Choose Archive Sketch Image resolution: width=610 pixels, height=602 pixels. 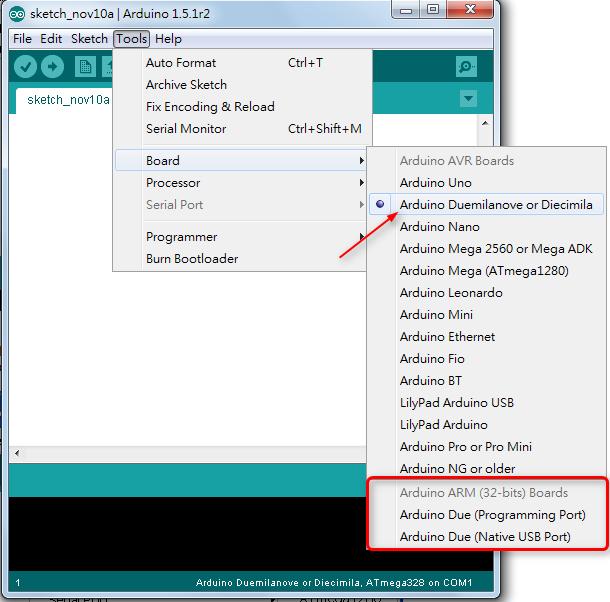tap(242, 85)
